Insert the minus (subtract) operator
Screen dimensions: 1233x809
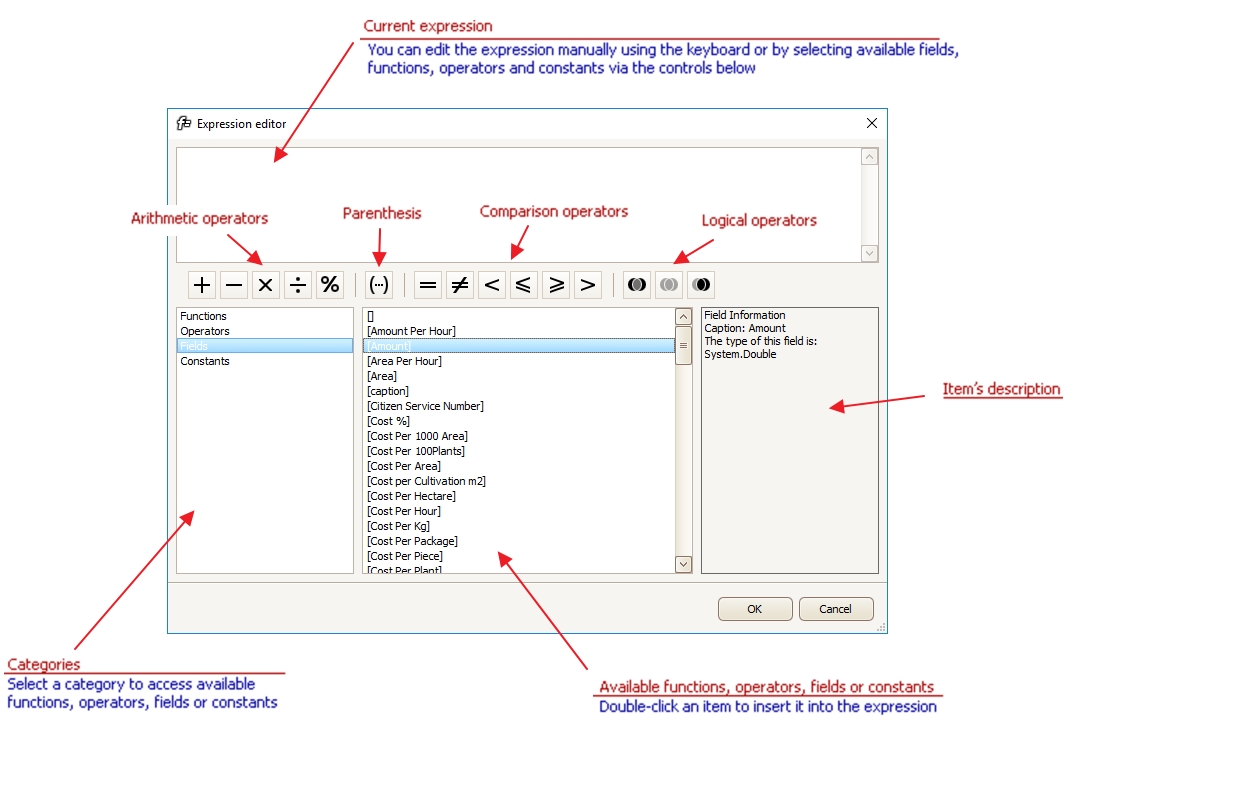point(234,285)
